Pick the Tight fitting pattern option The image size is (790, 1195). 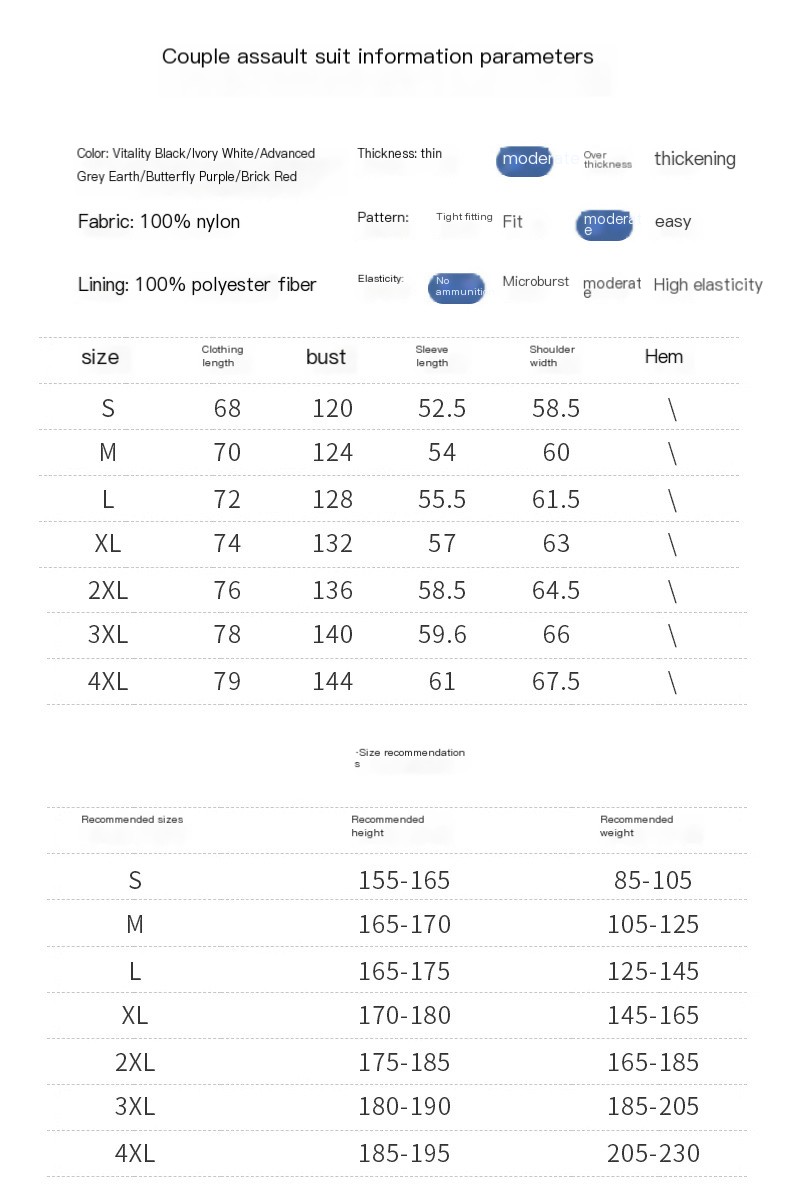464,217
